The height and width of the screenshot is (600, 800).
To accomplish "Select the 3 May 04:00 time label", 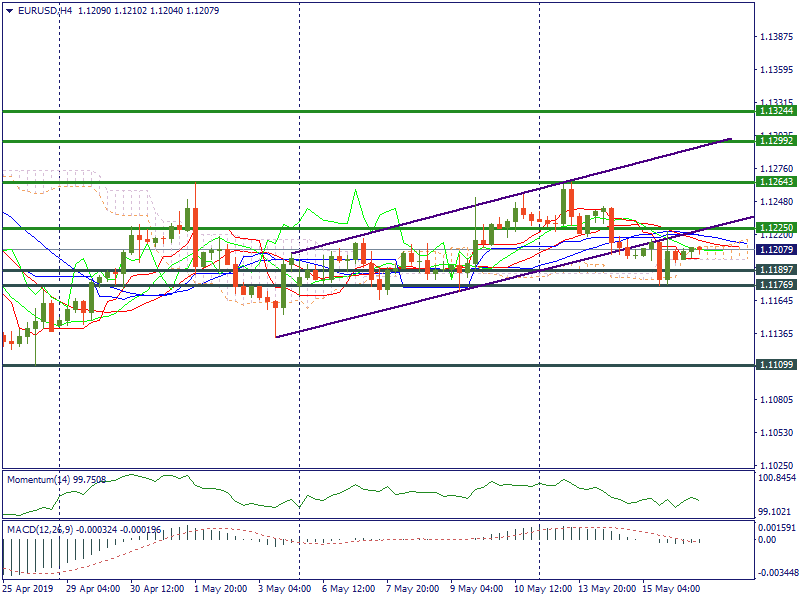I will coord(285,589).
